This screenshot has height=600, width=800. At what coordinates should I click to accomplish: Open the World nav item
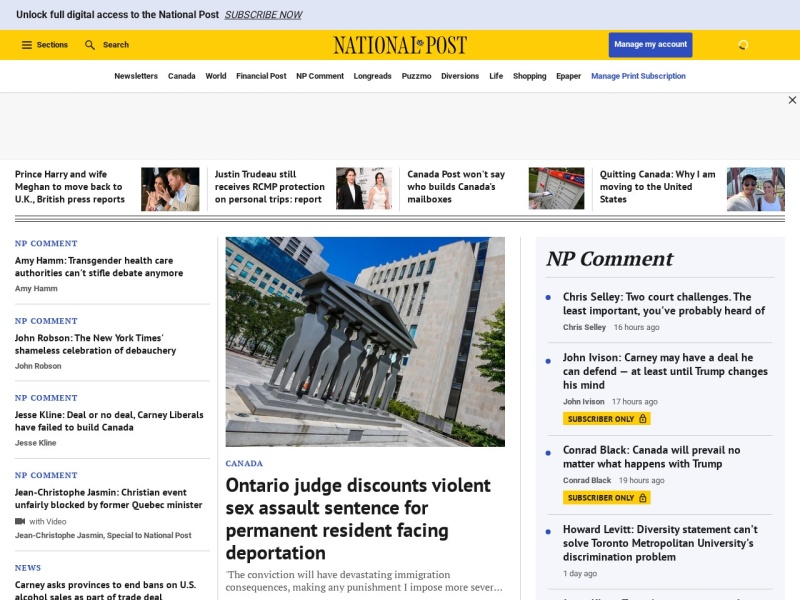pos(216,76)
